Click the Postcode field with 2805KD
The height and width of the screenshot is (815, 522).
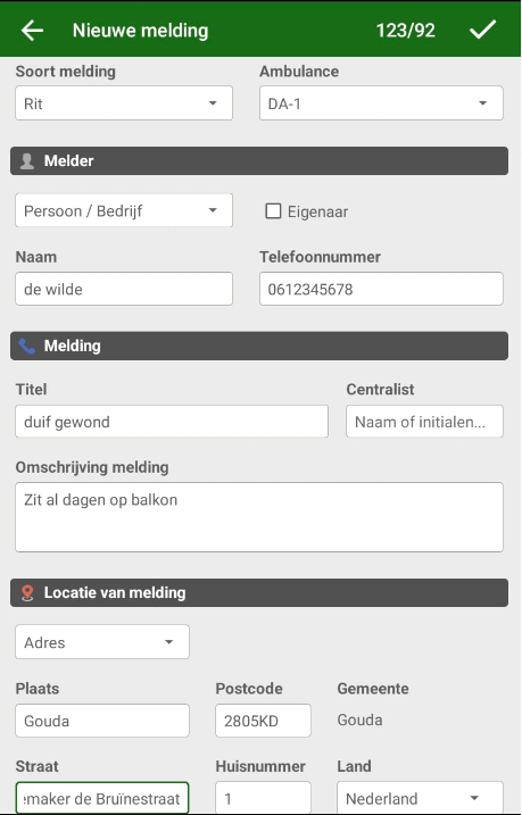tap(263, 720)
